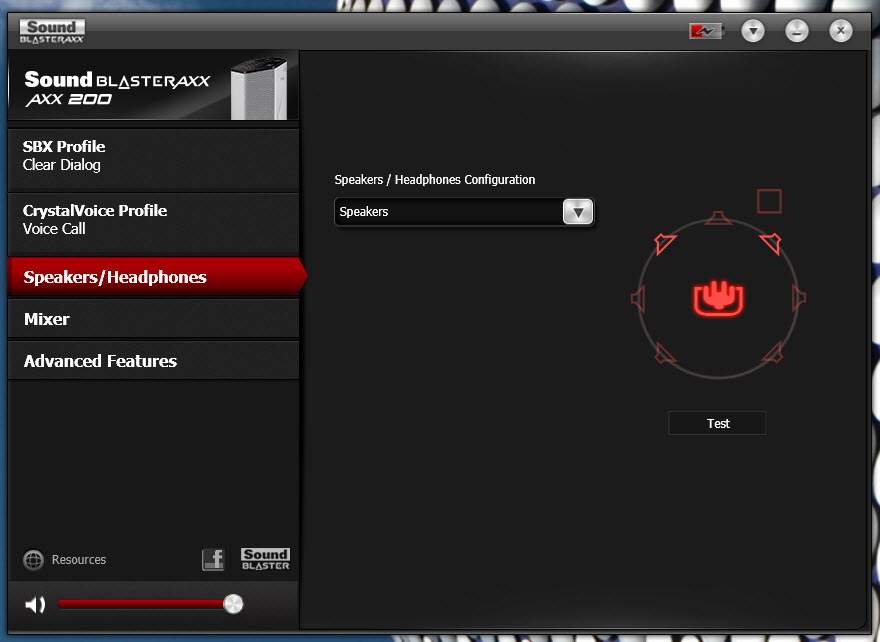
Task: Open the Facebook icon link
Action: 213,560
